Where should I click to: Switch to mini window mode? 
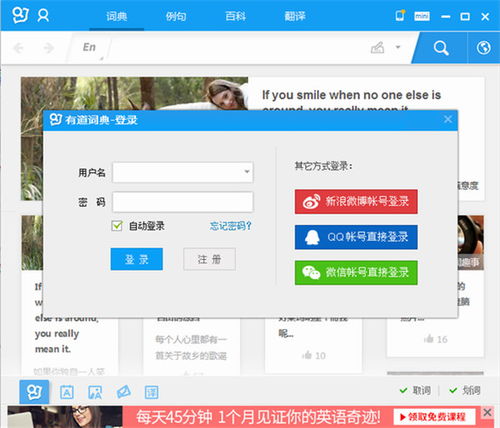[x=422, y=16]
